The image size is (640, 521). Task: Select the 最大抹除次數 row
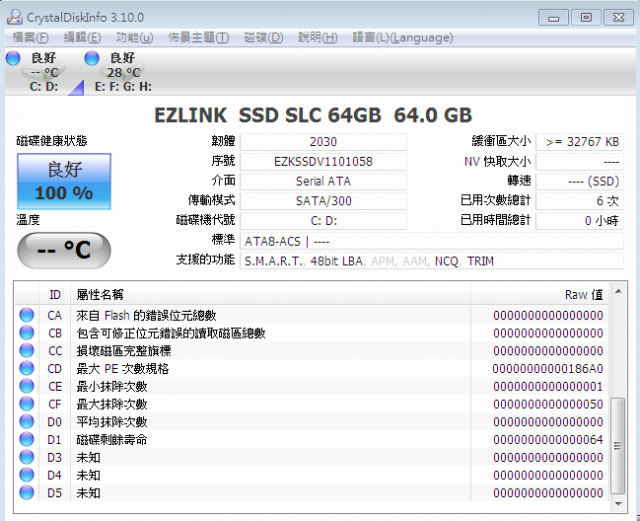(312, 404)
